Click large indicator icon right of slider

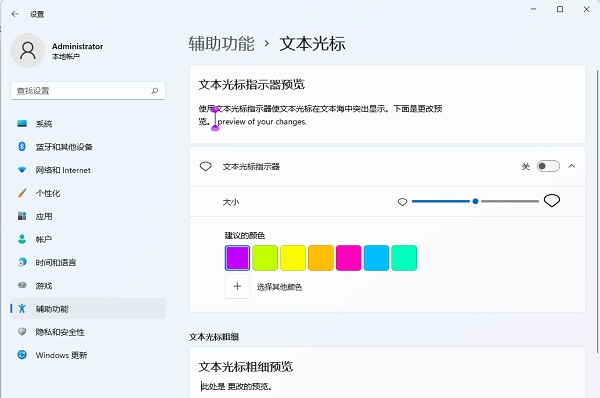(552, 201)
